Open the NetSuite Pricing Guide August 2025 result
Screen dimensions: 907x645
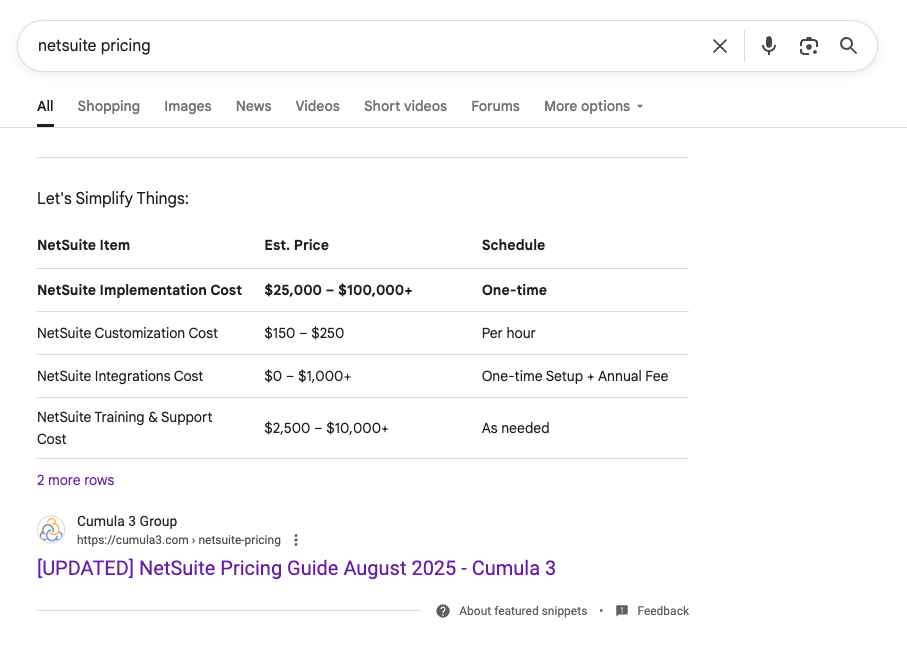(295, 568)
